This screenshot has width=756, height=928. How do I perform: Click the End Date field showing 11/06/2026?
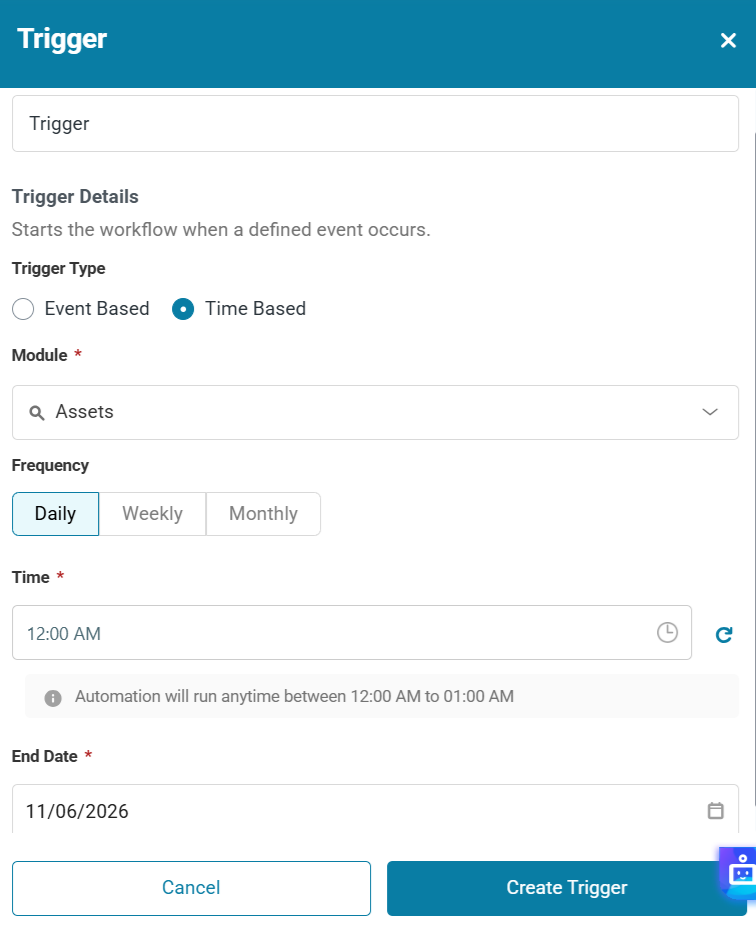pyautogui.click(x=350, y=811)
